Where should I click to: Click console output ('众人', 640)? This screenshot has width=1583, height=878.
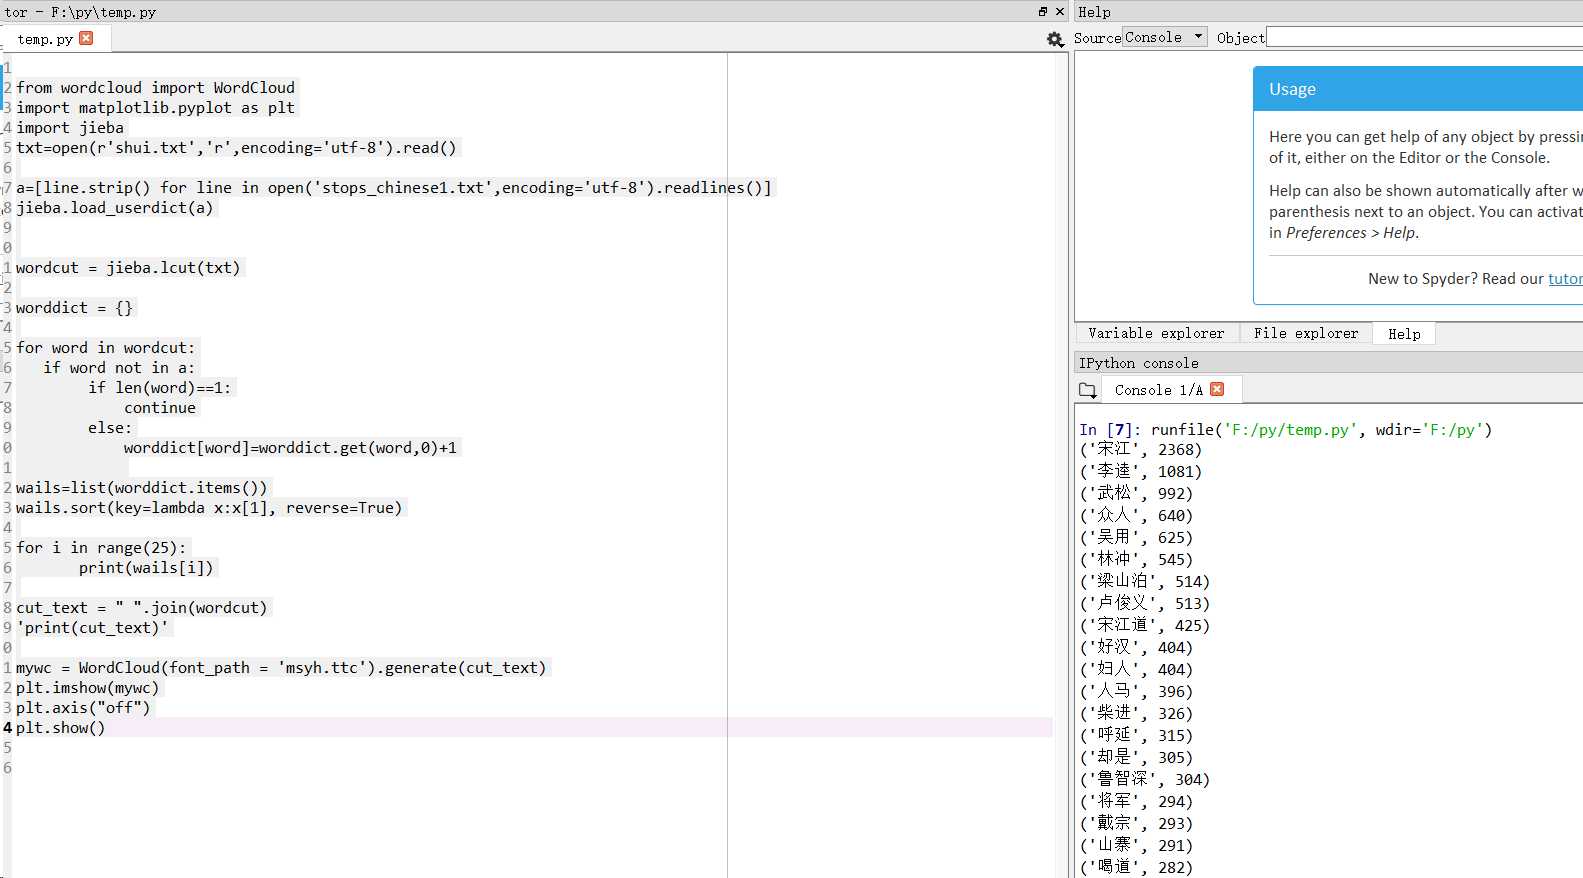click(x=1136, y=516)
